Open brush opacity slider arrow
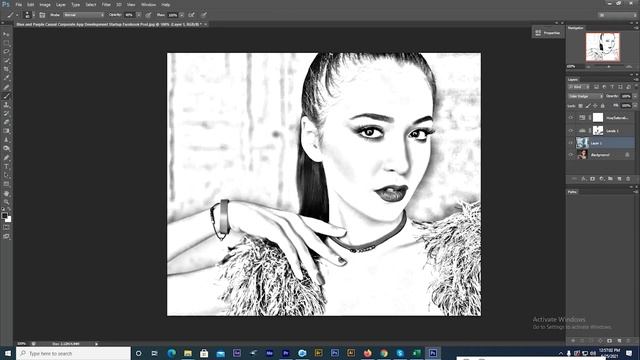 [139, 15]
